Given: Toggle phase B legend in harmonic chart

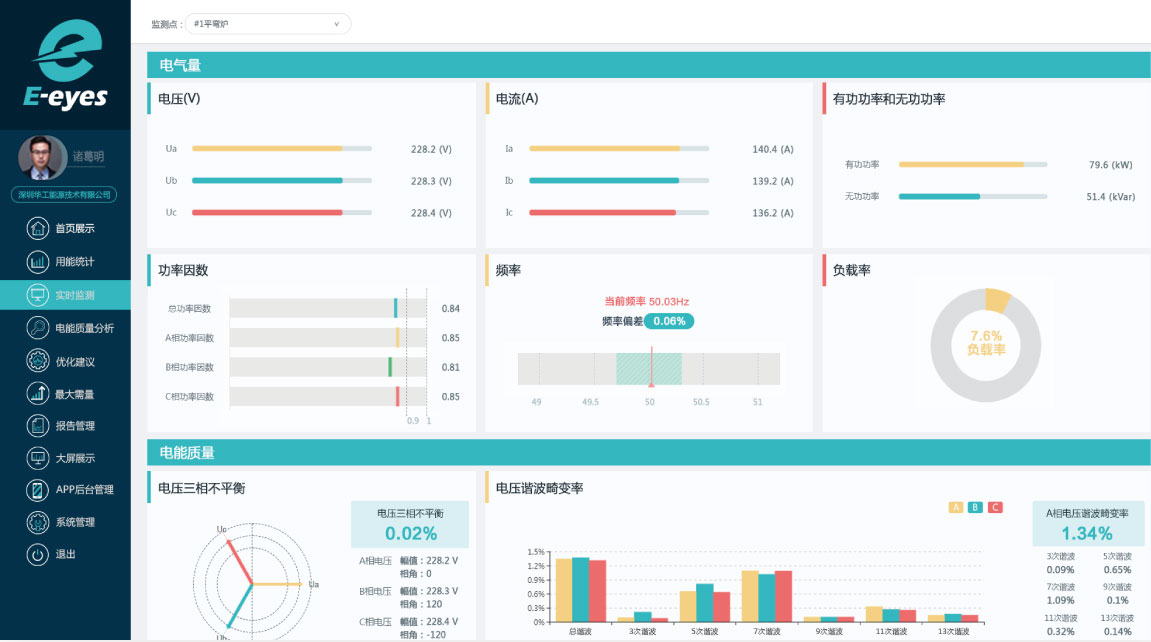Looking at the screenshot, I should pos(975,507).
